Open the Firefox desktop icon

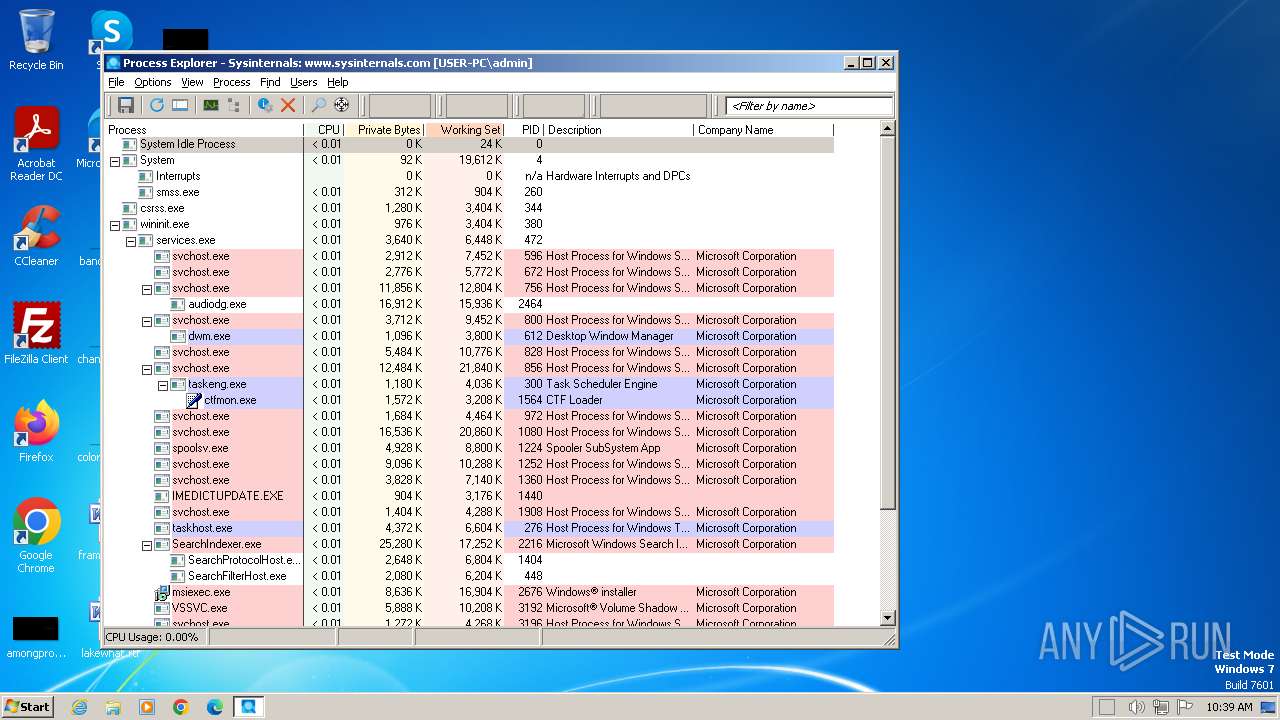(x=36, y=432)
